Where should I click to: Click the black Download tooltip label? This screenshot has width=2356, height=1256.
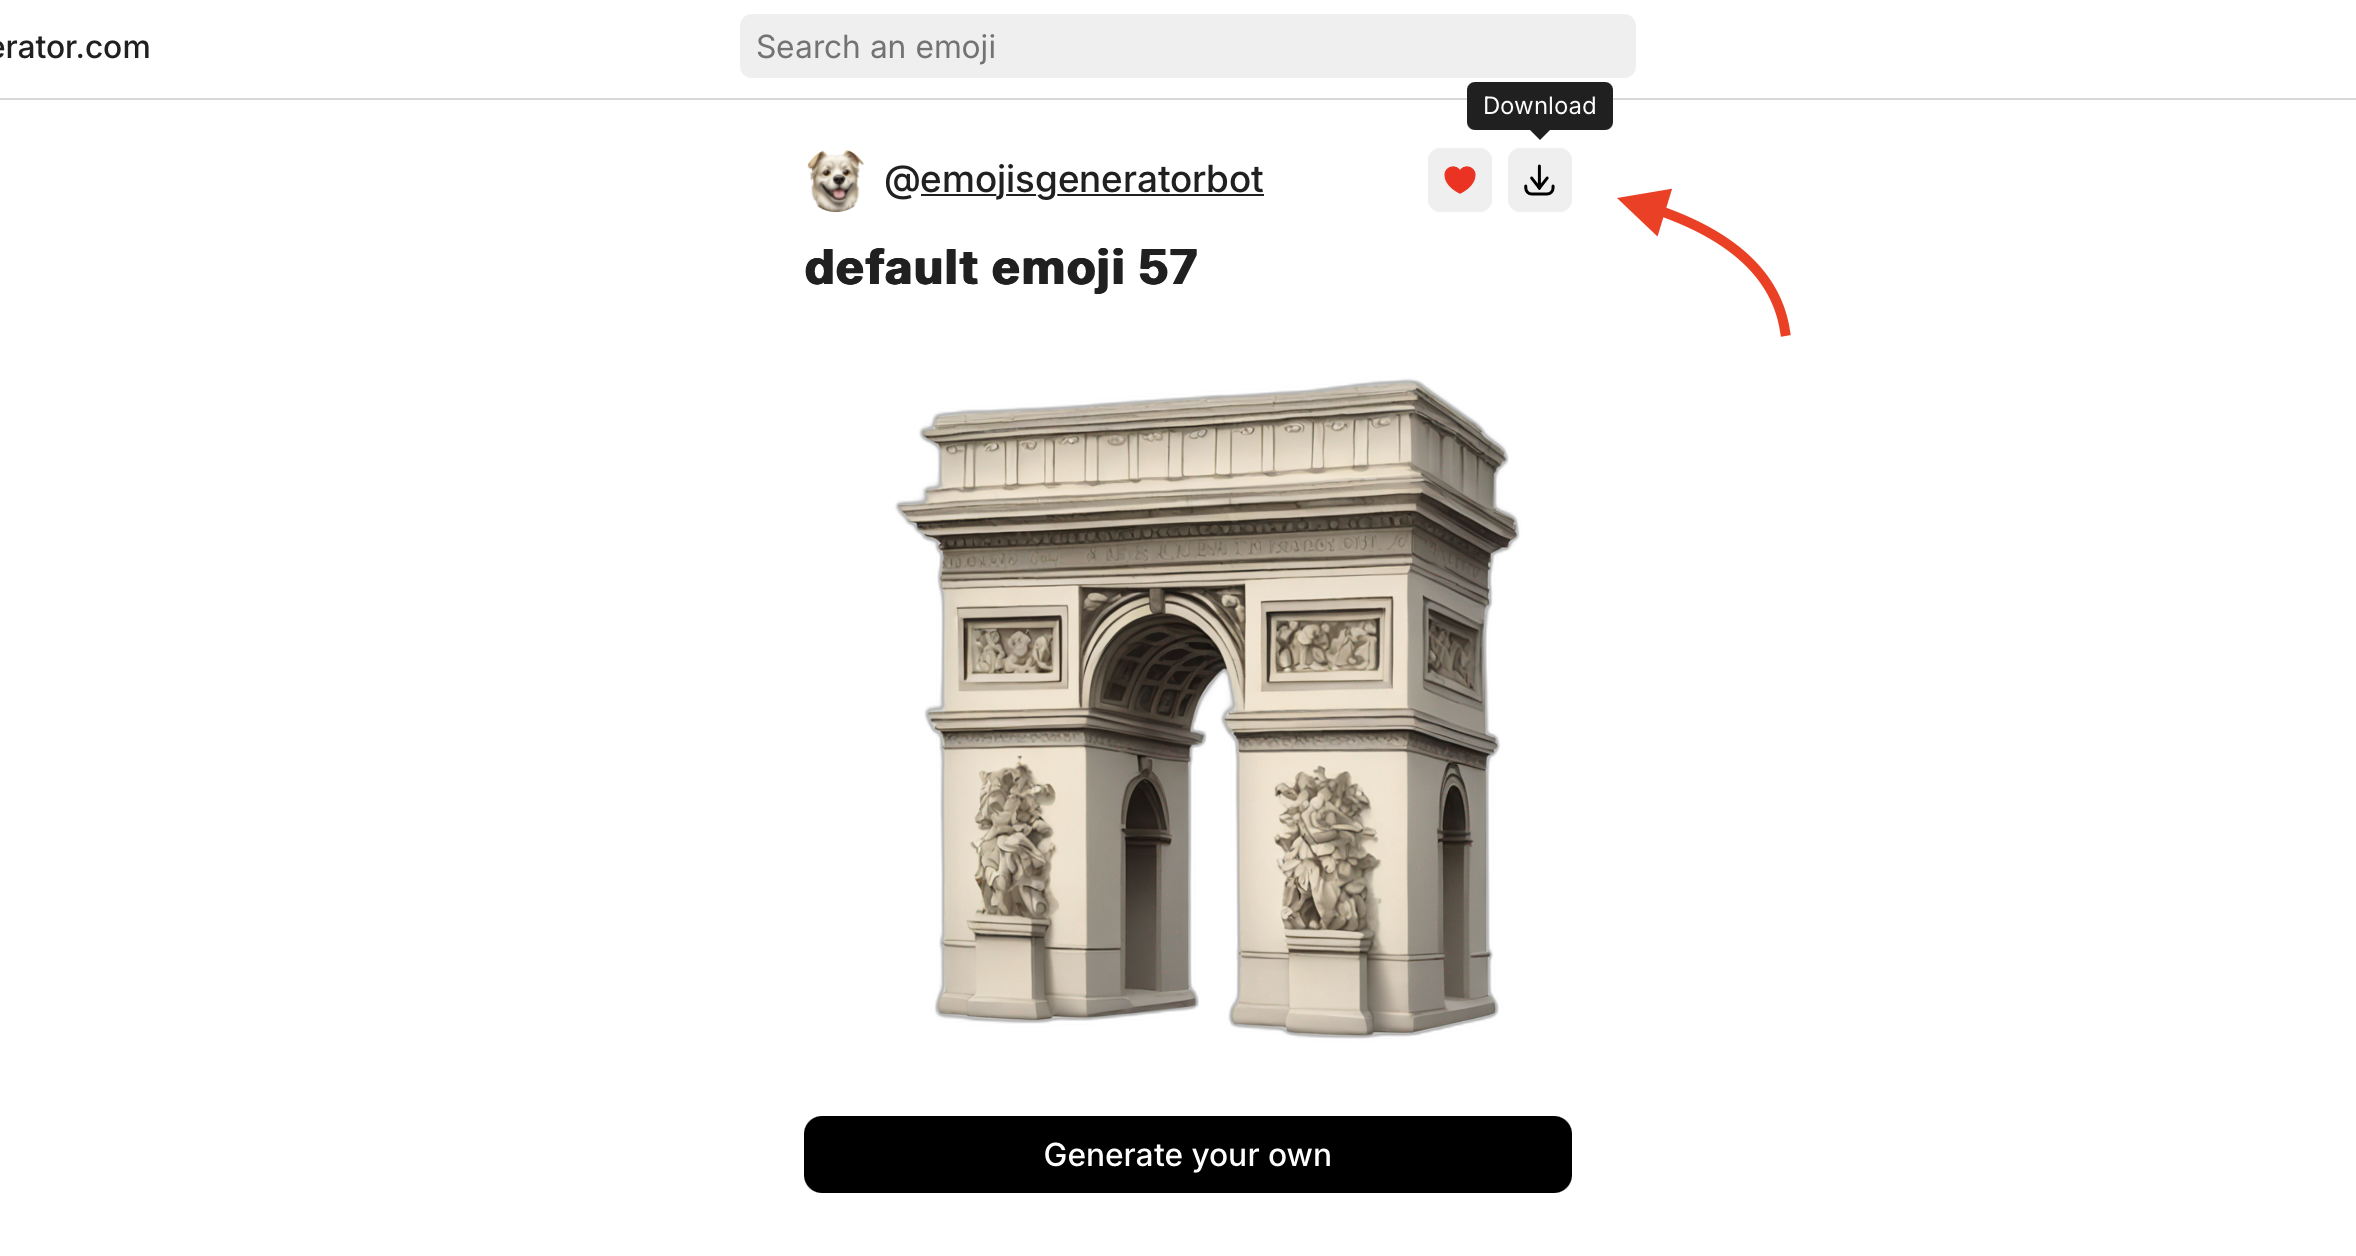(1539, 106)
